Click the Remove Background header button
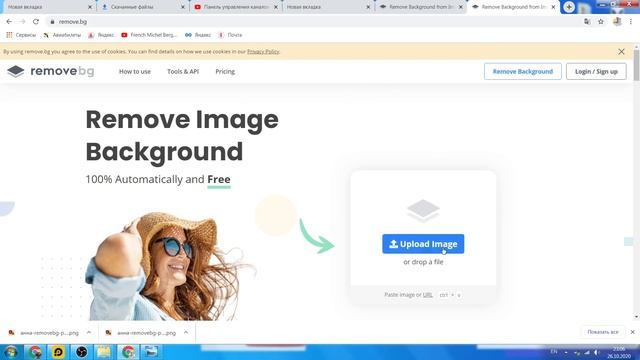 click(523, 71)
